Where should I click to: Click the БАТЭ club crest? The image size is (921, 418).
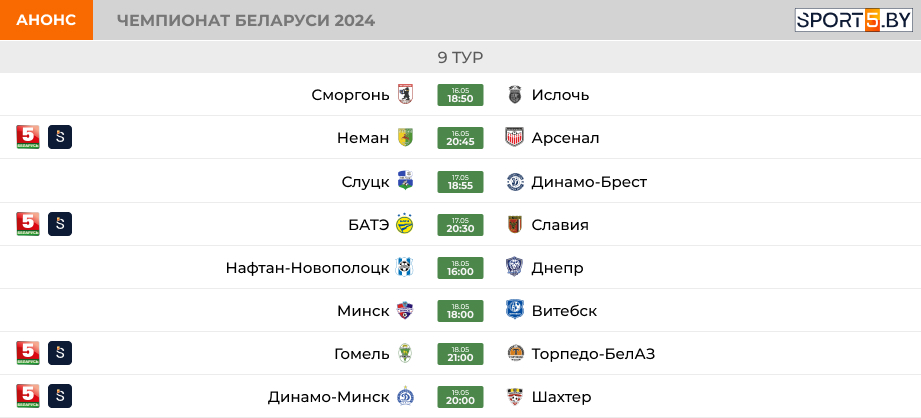(405, 224)
